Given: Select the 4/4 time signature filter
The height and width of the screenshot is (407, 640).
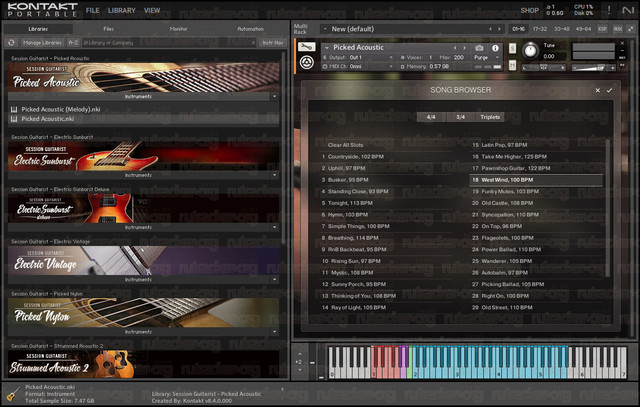Looking at the screenshot, I should pyautogui.click(x=431, y=117).
